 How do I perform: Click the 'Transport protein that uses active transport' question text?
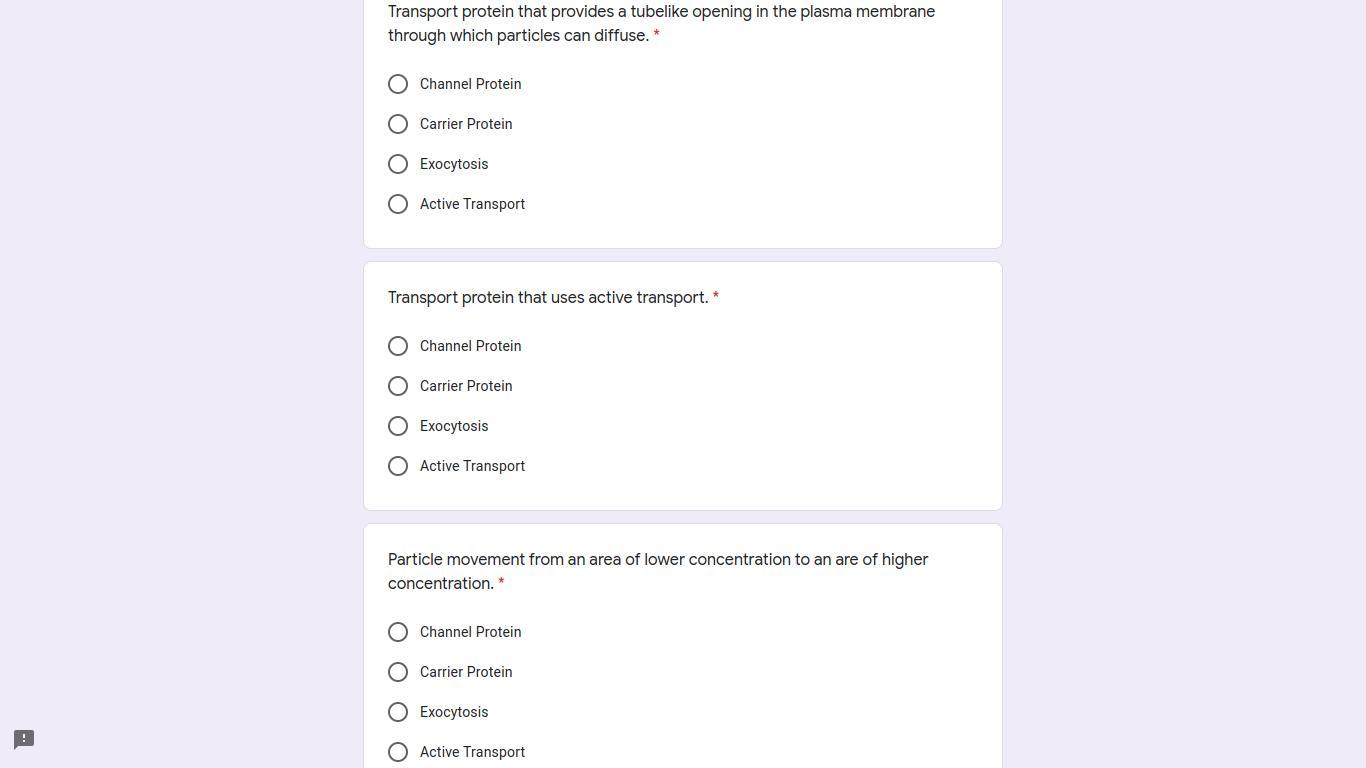pyautogui.click(x=547, y=298)
